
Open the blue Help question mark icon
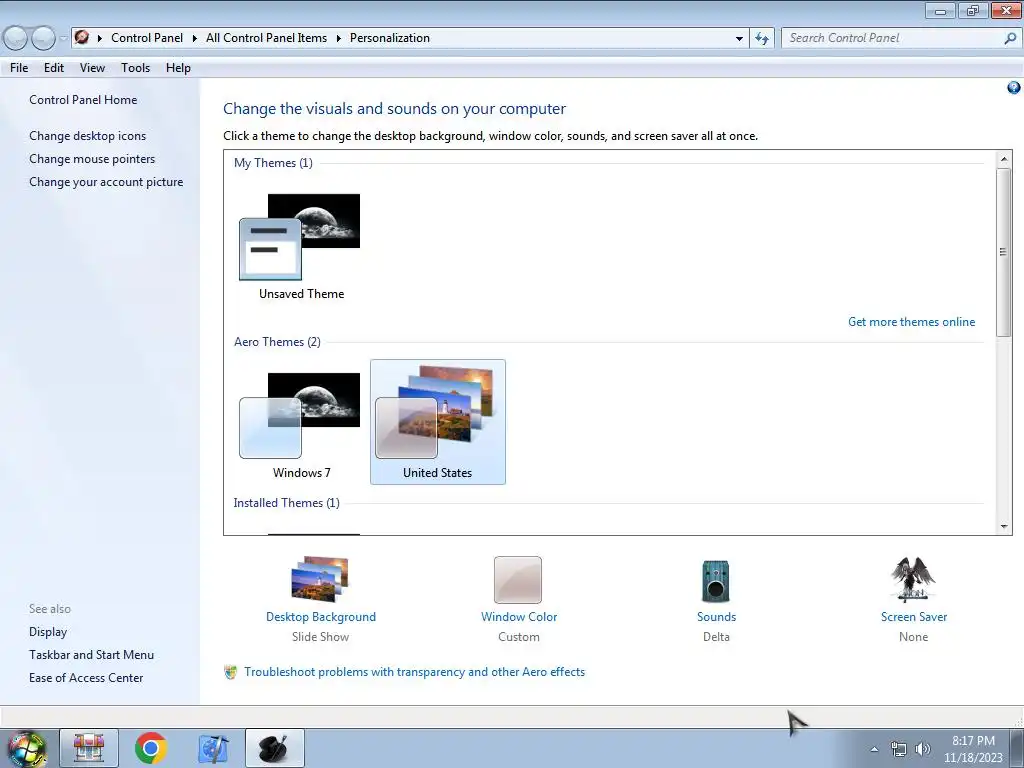pyautogui.click(x=1014, y=88)
